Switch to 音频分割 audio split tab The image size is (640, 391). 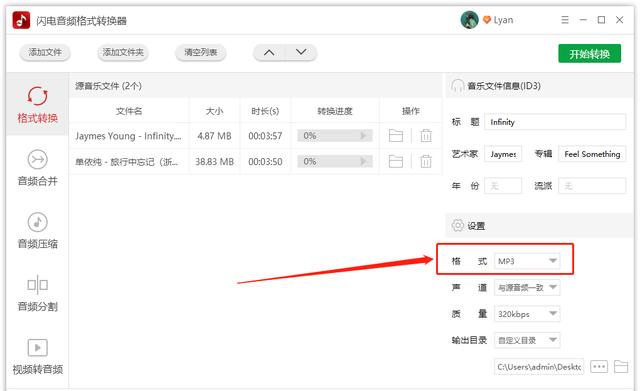pos(38,293)
